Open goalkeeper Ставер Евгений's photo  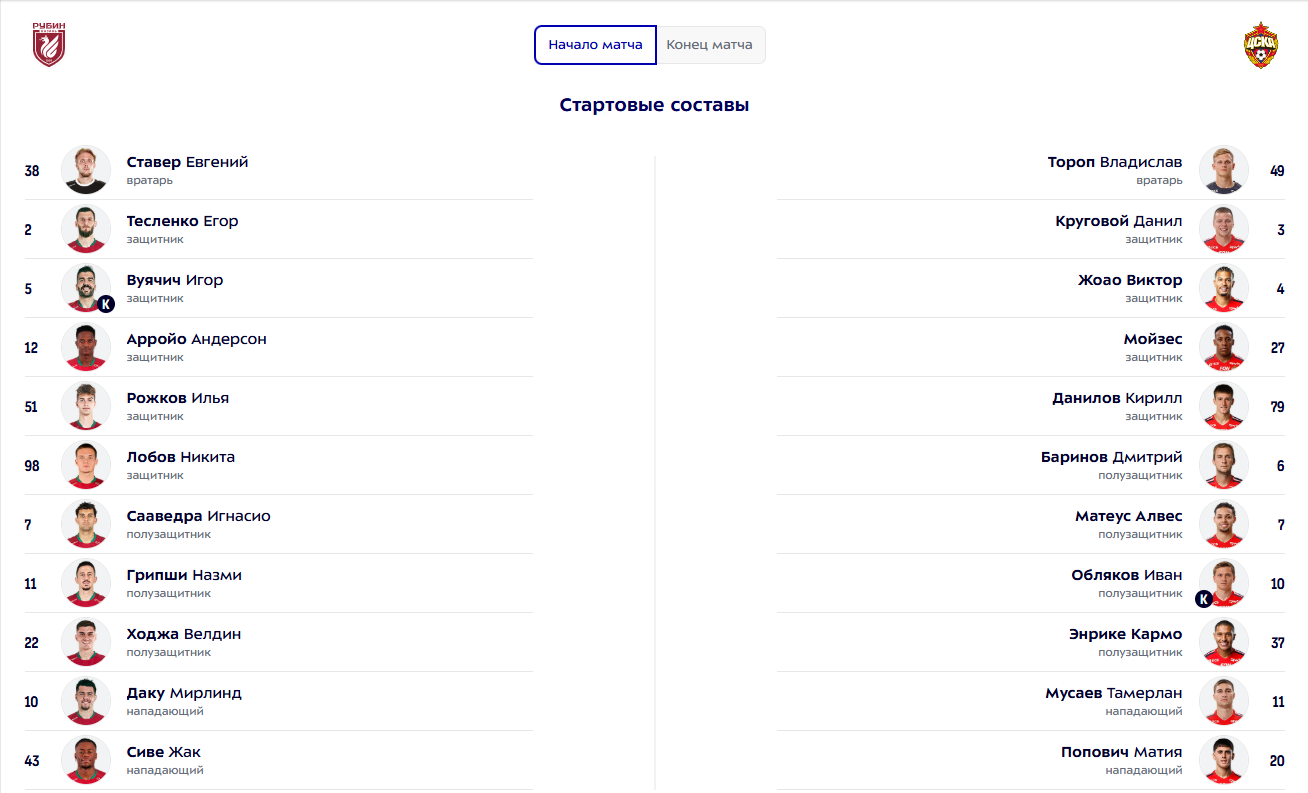(86, 170)
